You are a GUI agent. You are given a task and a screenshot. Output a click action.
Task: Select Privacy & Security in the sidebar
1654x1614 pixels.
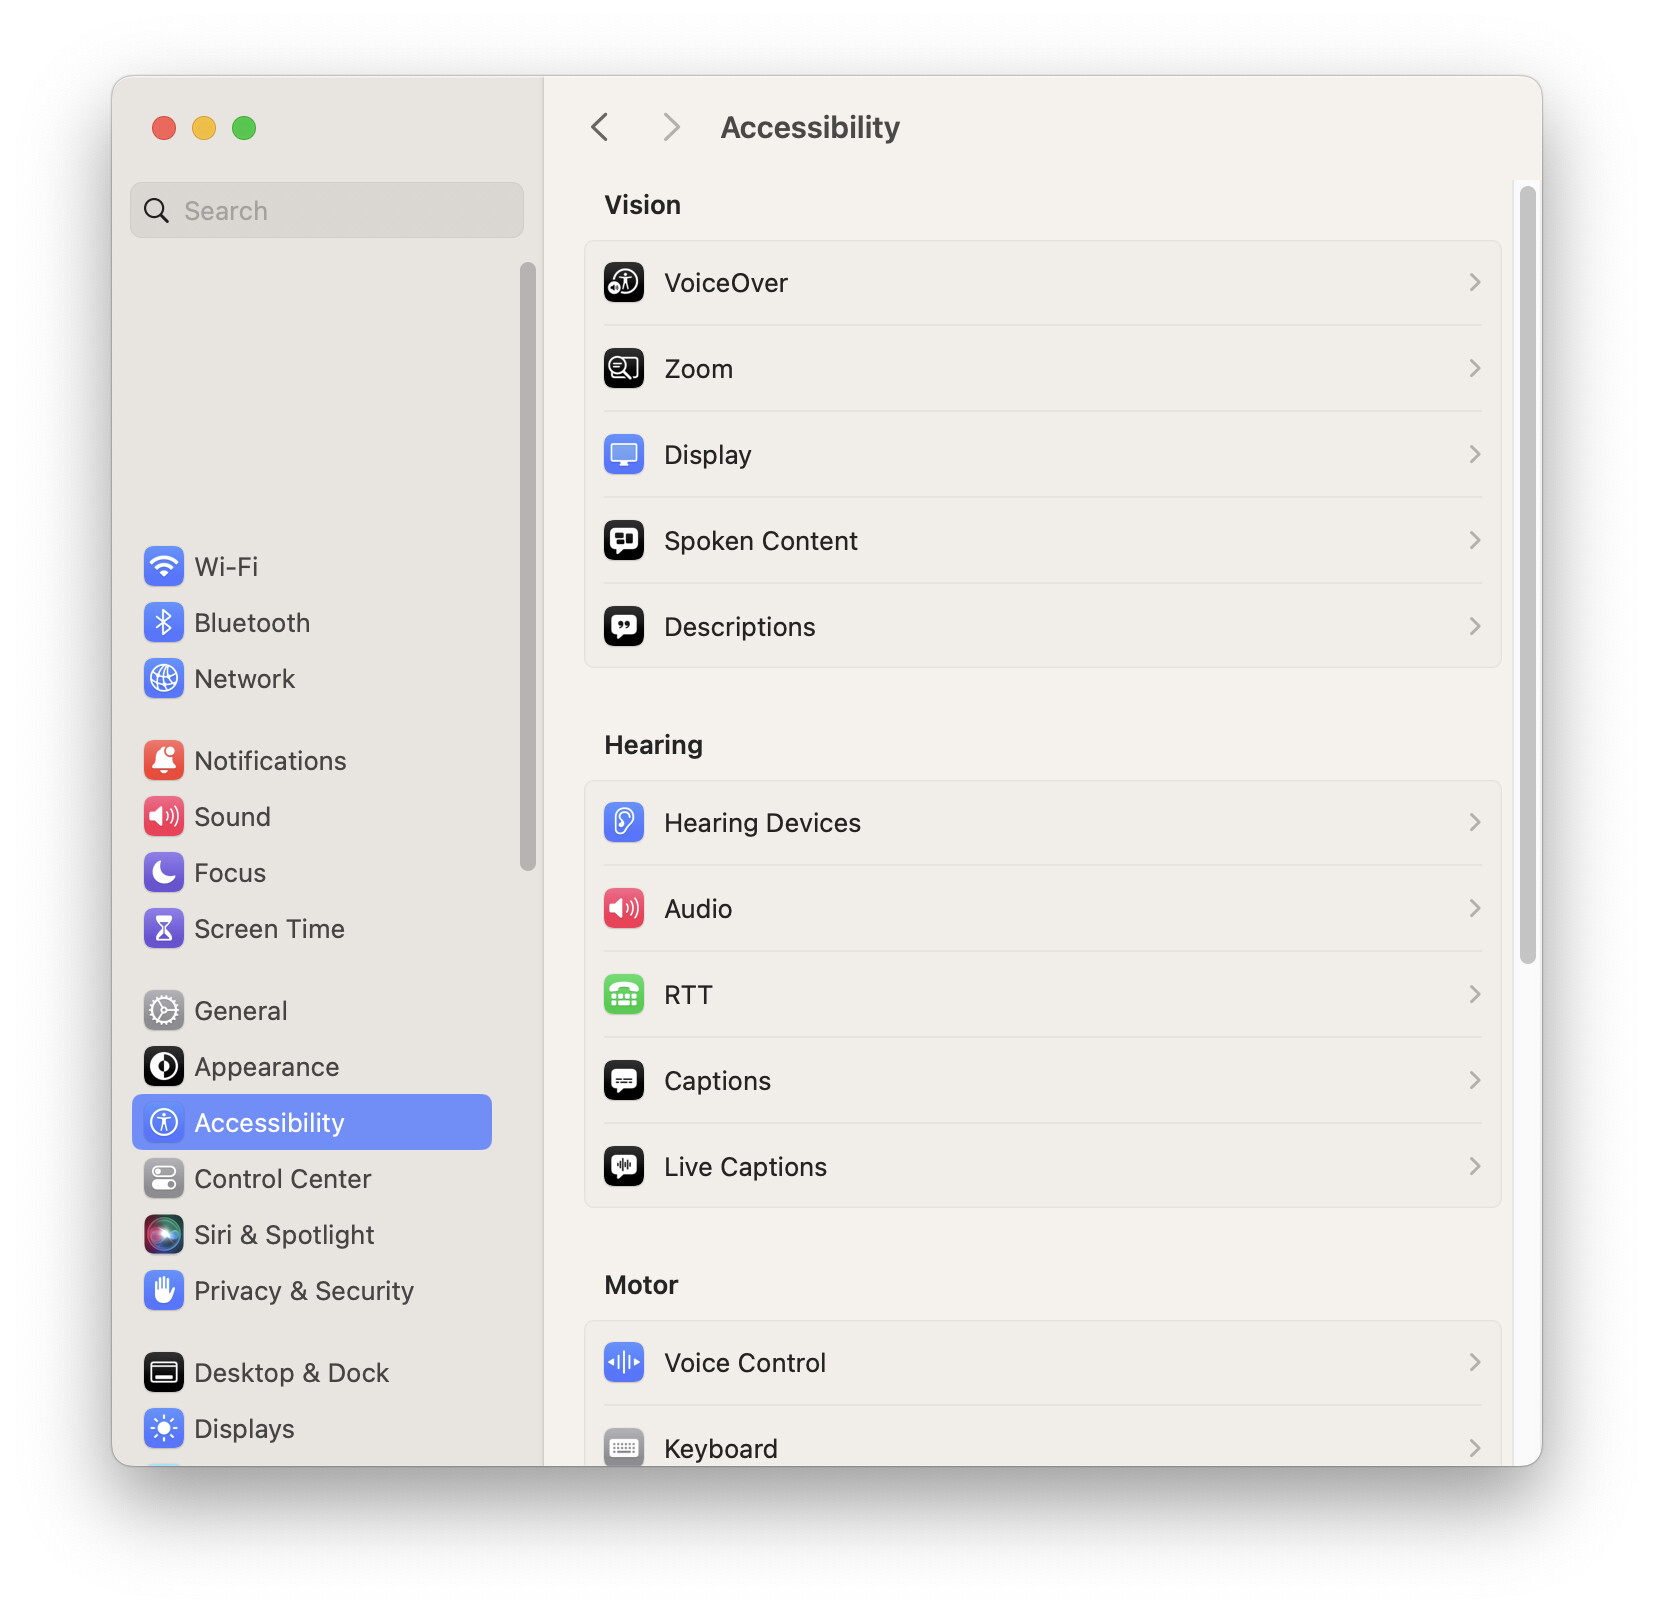[x=303, y=1291]
